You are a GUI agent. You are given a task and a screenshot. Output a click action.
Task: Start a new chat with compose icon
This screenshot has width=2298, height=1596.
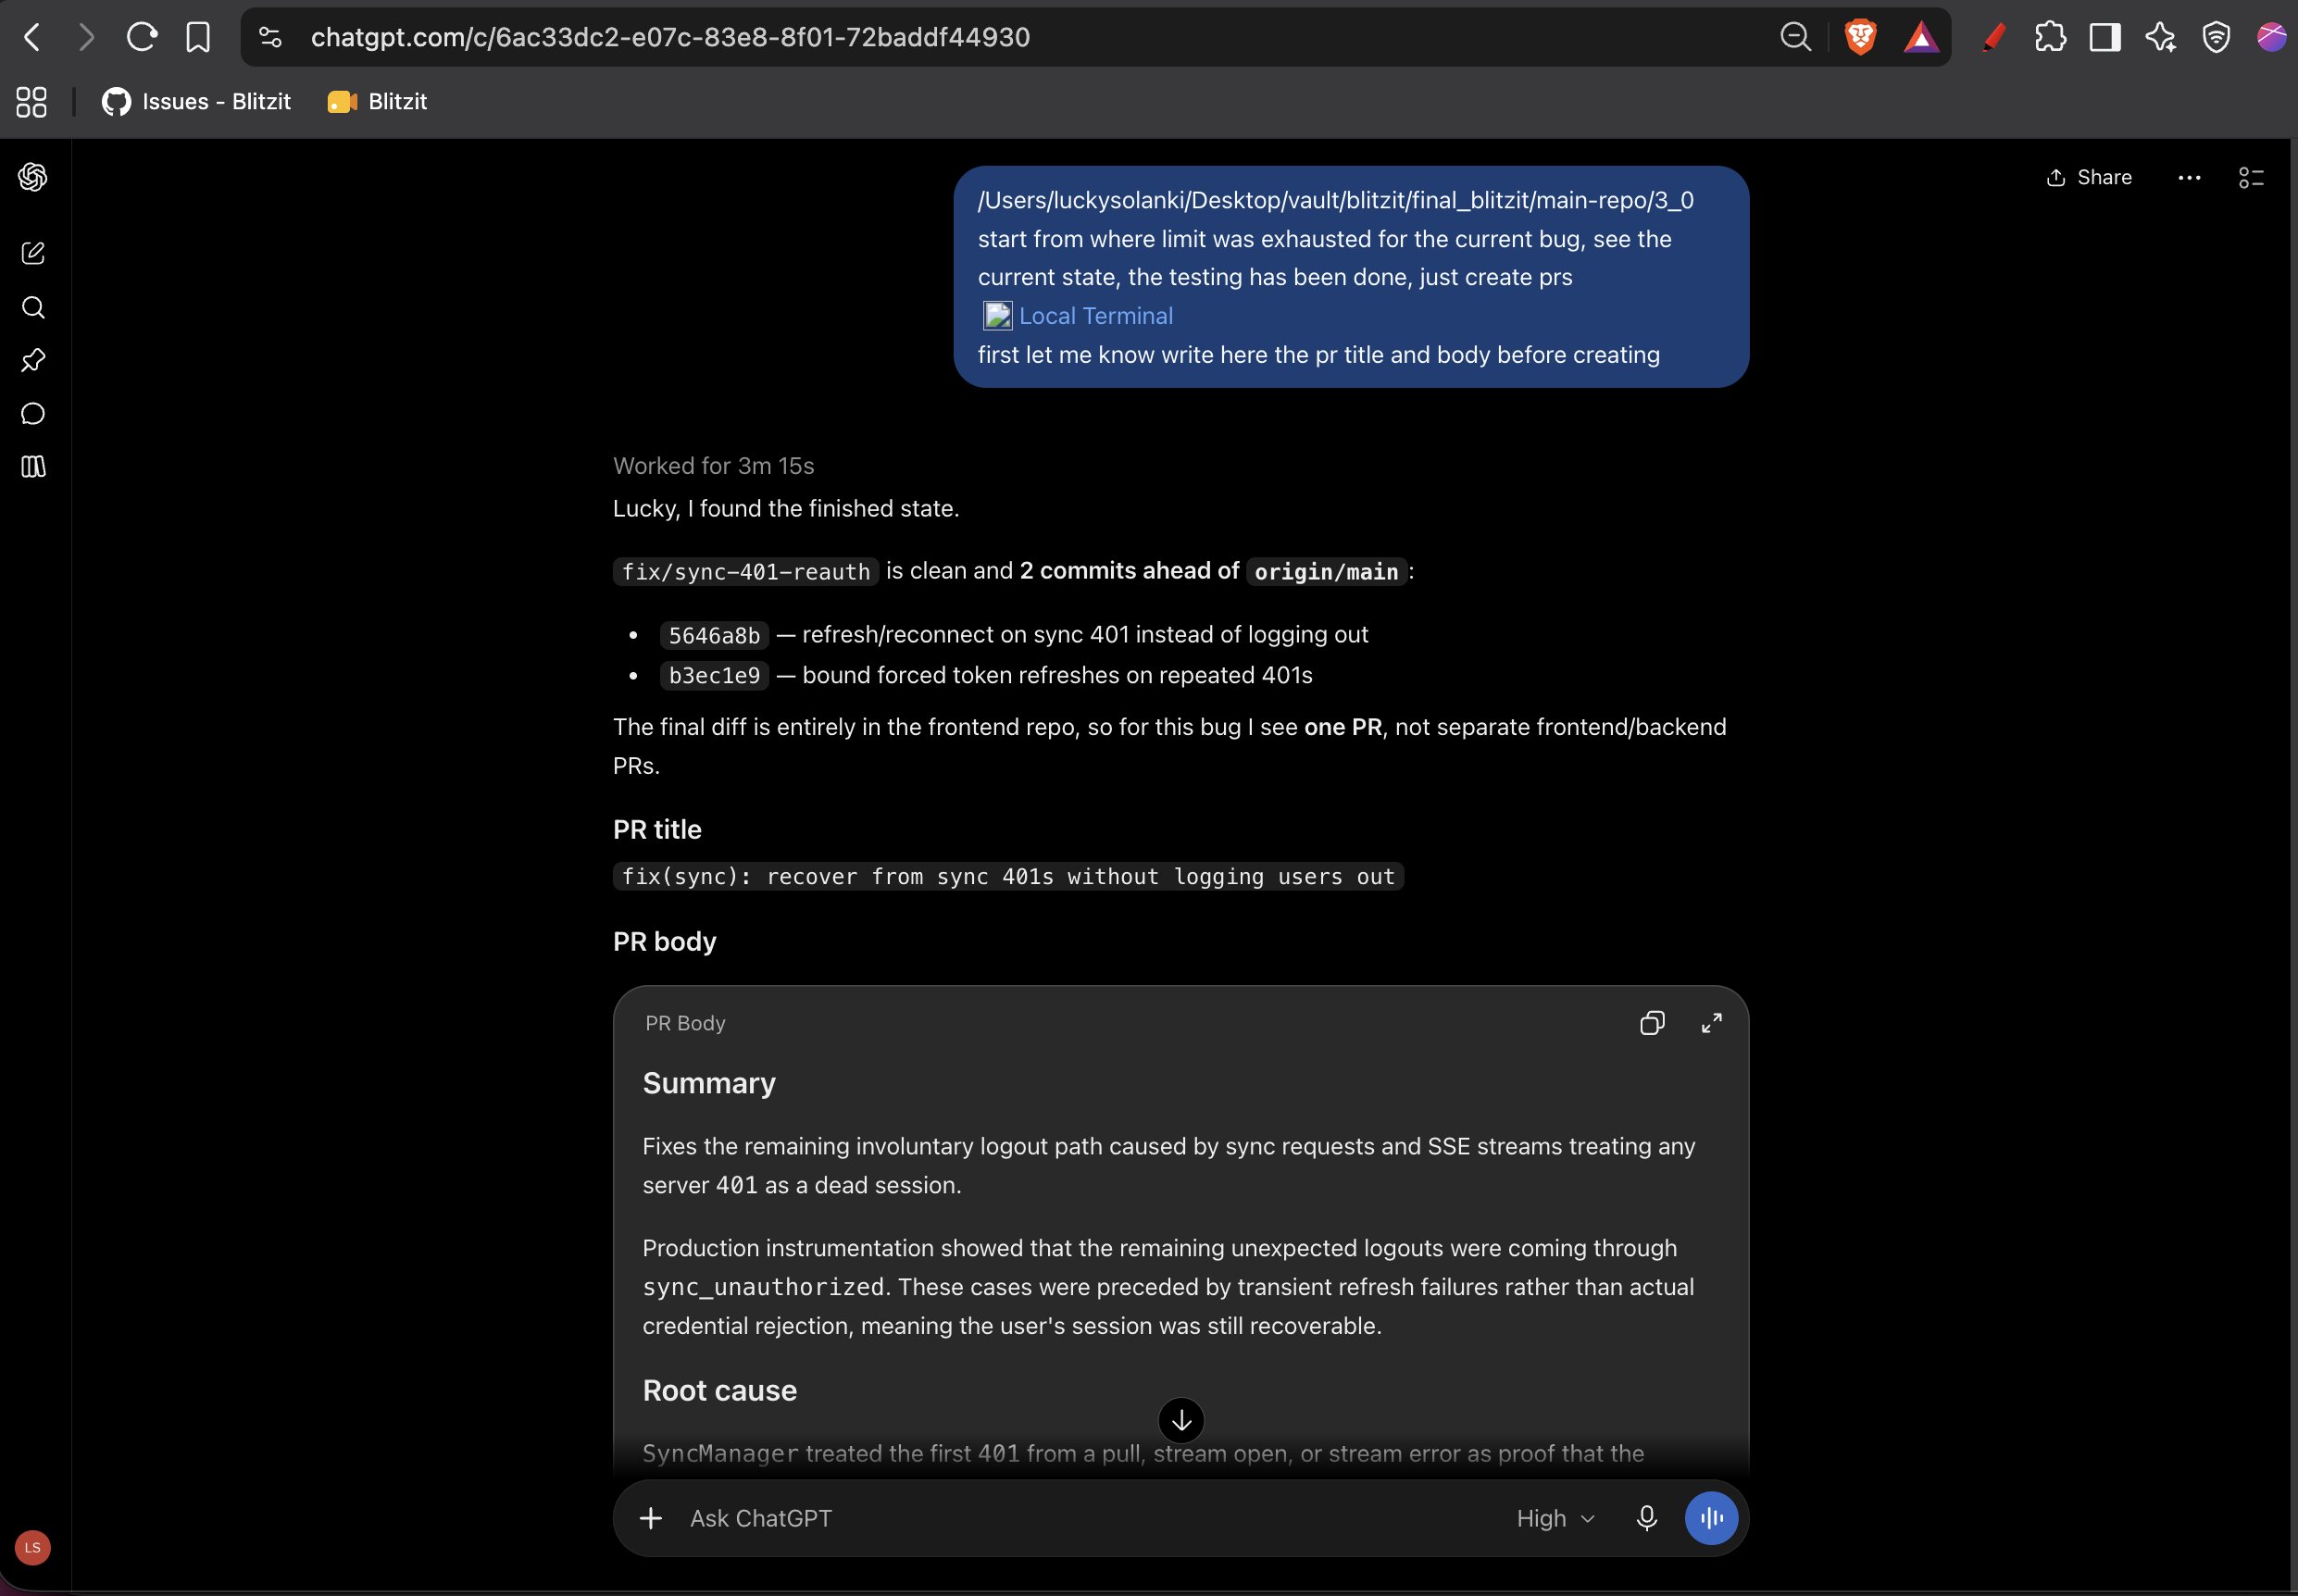click(x=33, y=253)
